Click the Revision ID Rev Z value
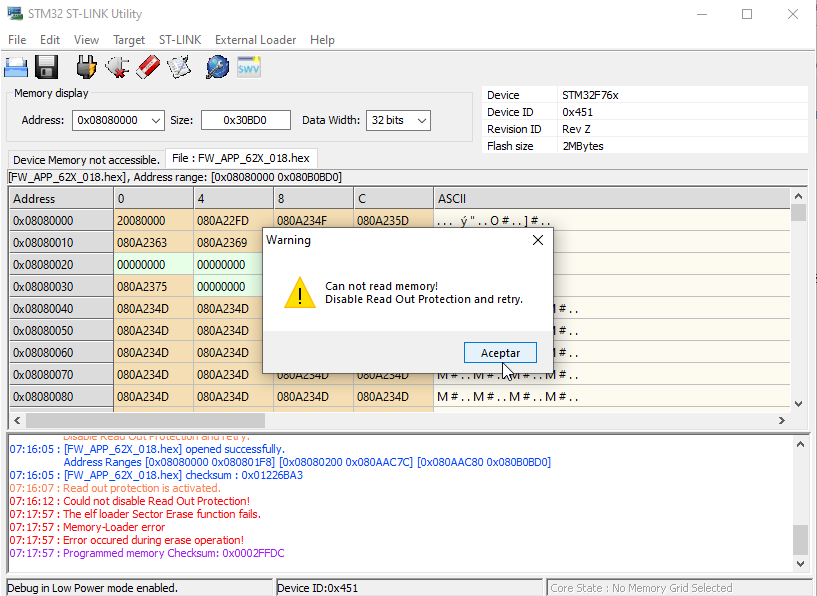 [576, 129]
